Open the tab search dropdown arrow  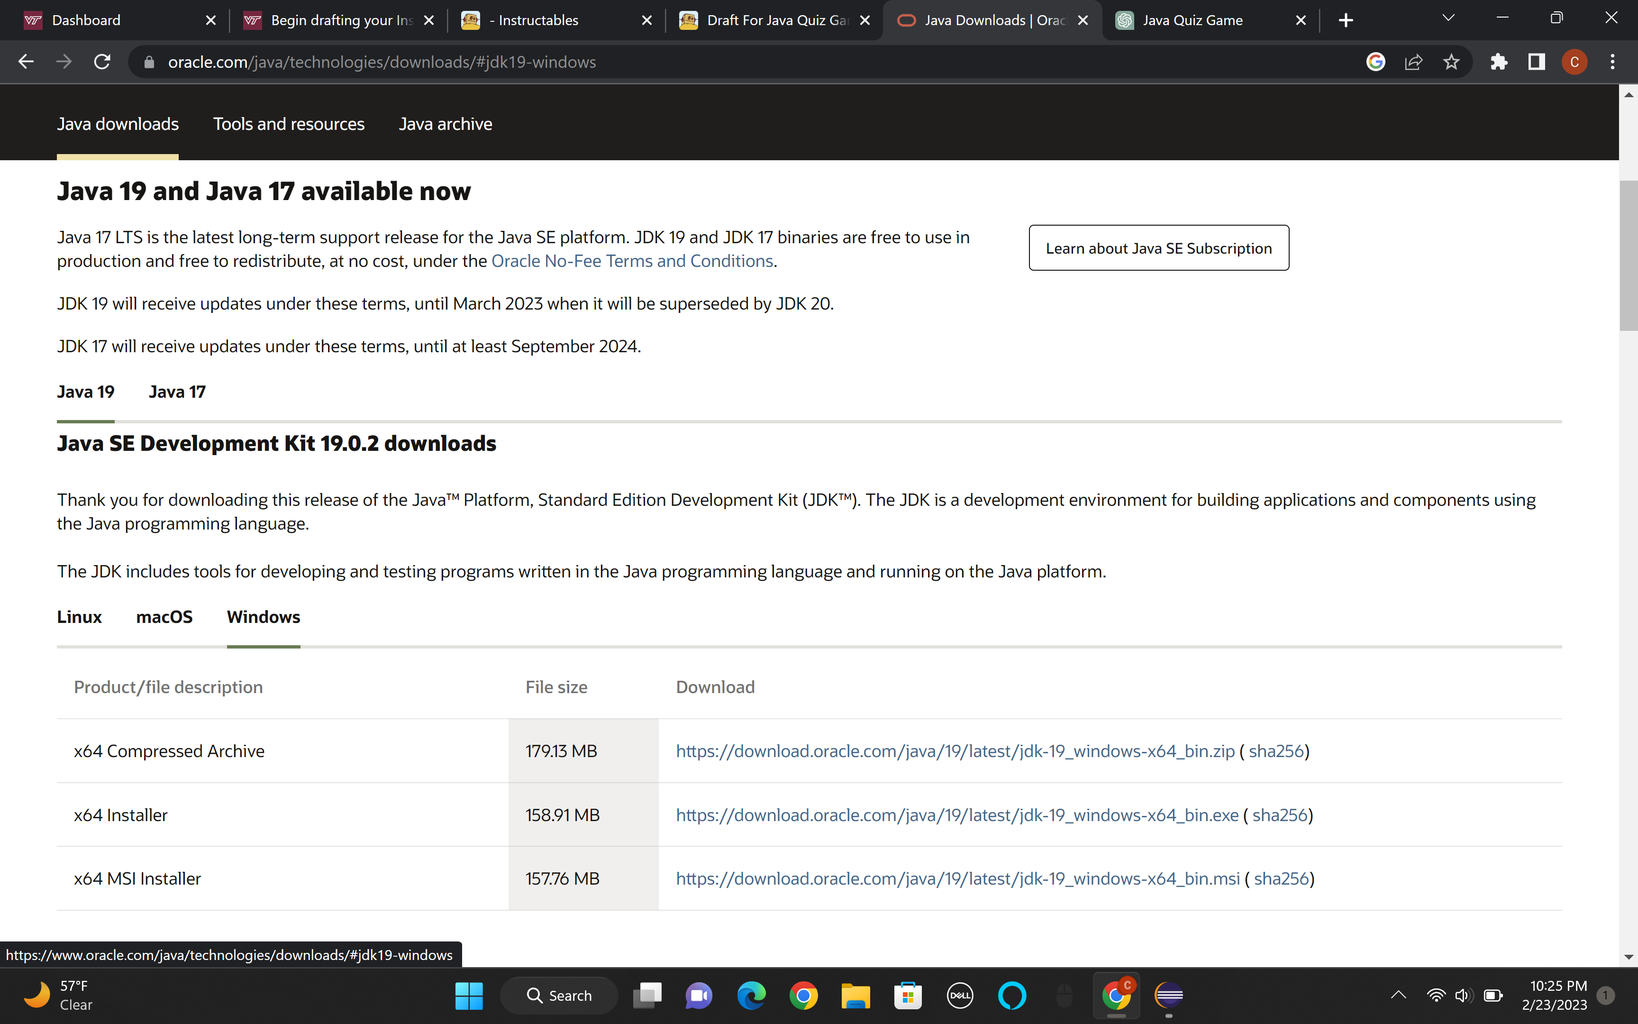click(1448, 19)
